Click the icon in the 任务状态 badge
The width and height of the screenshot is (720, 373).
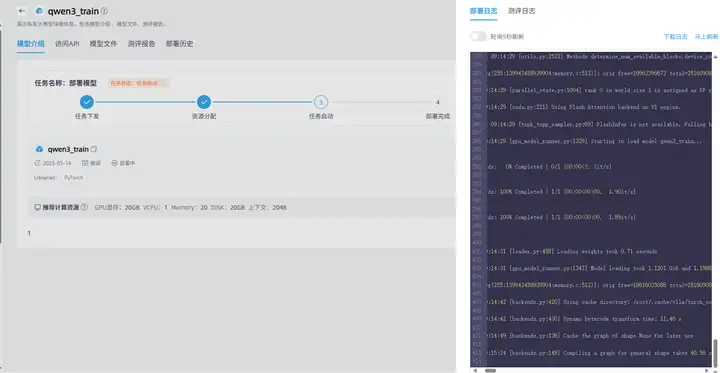tap(163, 83)
